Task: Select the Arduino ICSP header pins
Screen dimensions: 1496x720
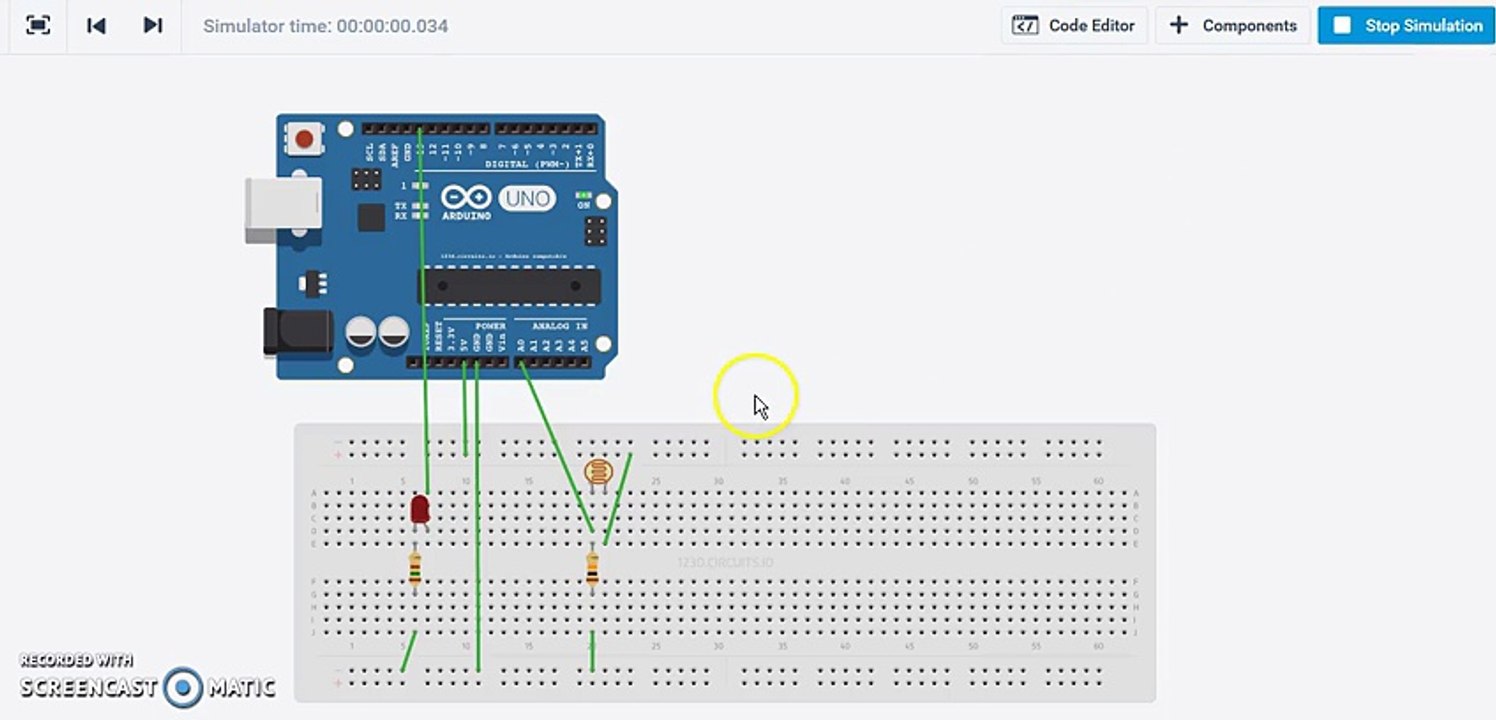Action: pos(596,231)
